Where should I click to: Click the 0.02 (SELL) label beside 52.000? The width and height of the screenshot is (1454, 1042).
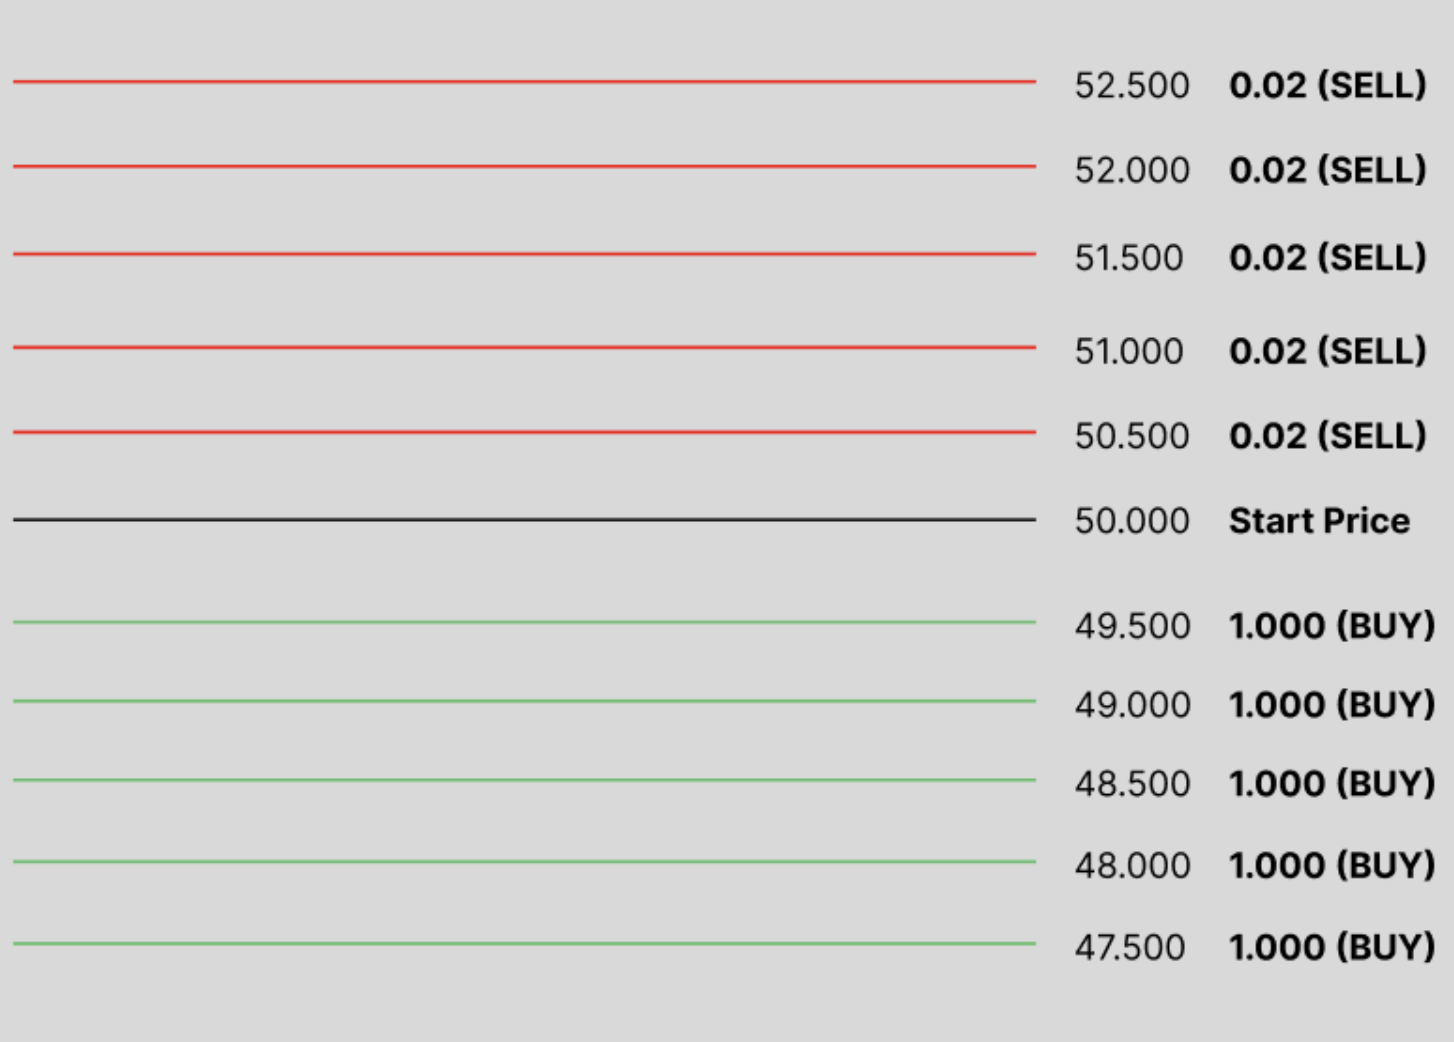pos(1327,171)
